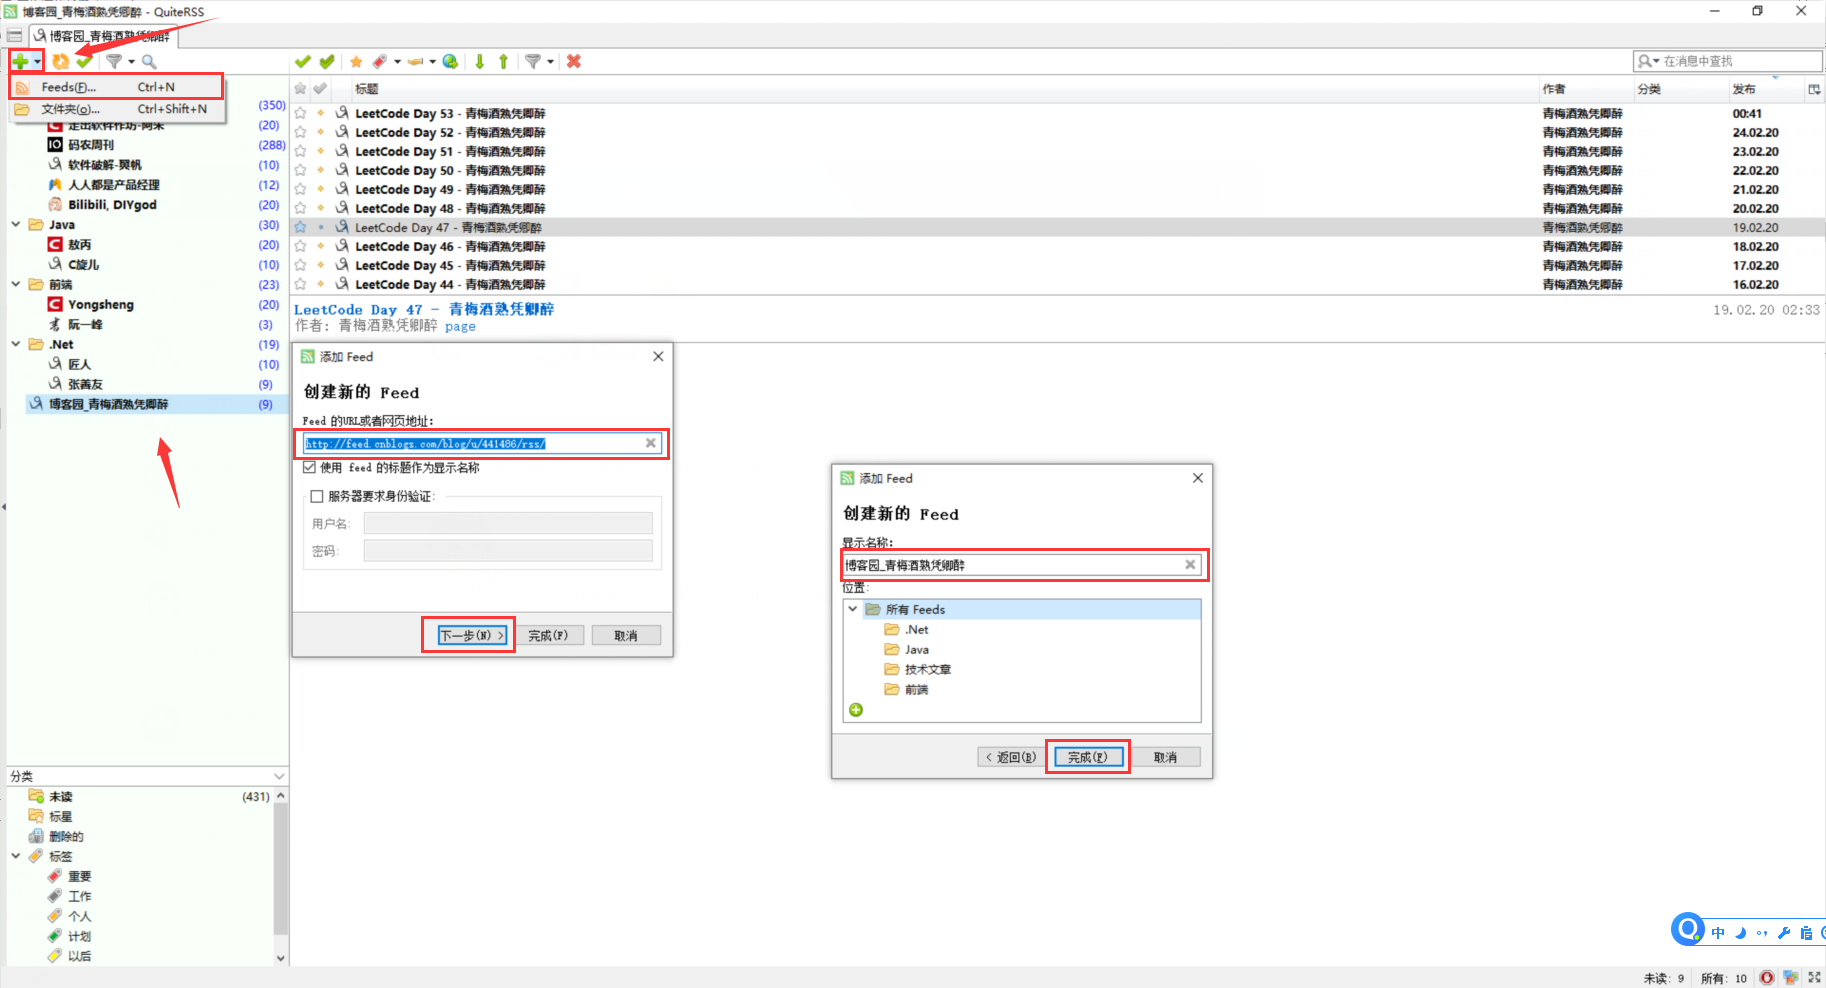Screen dimensions: 1826x988
Task: Click the column chooser icon in the header row
Action: click(1814, 89)
